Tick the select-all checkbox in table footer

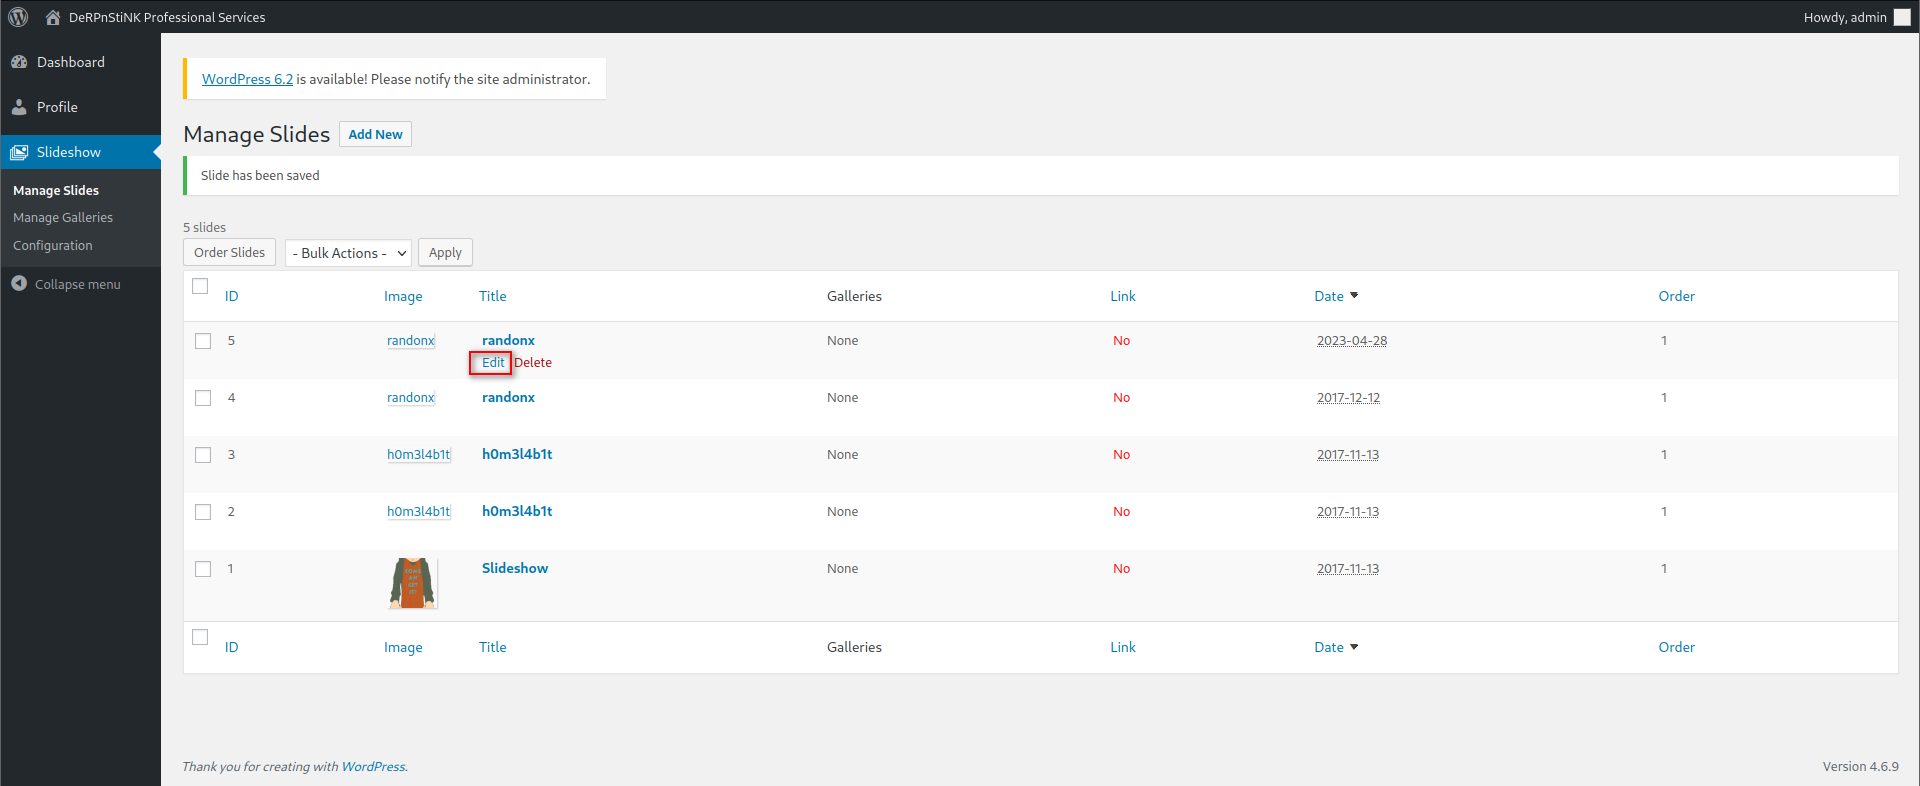tap(200, 637)
